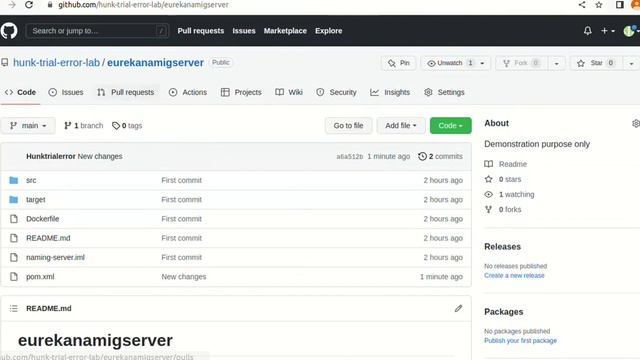Click the Go to file button
Viewport: 640px width, 360px height.
point(349,126)
